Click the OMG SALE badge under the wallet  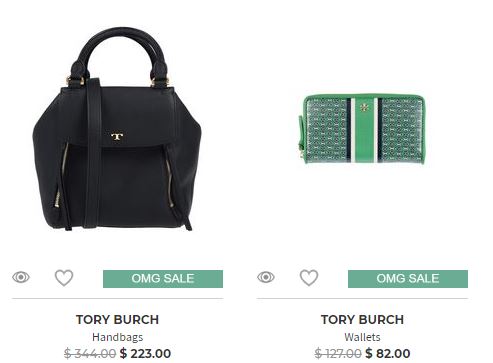click(x=408, y=279)
